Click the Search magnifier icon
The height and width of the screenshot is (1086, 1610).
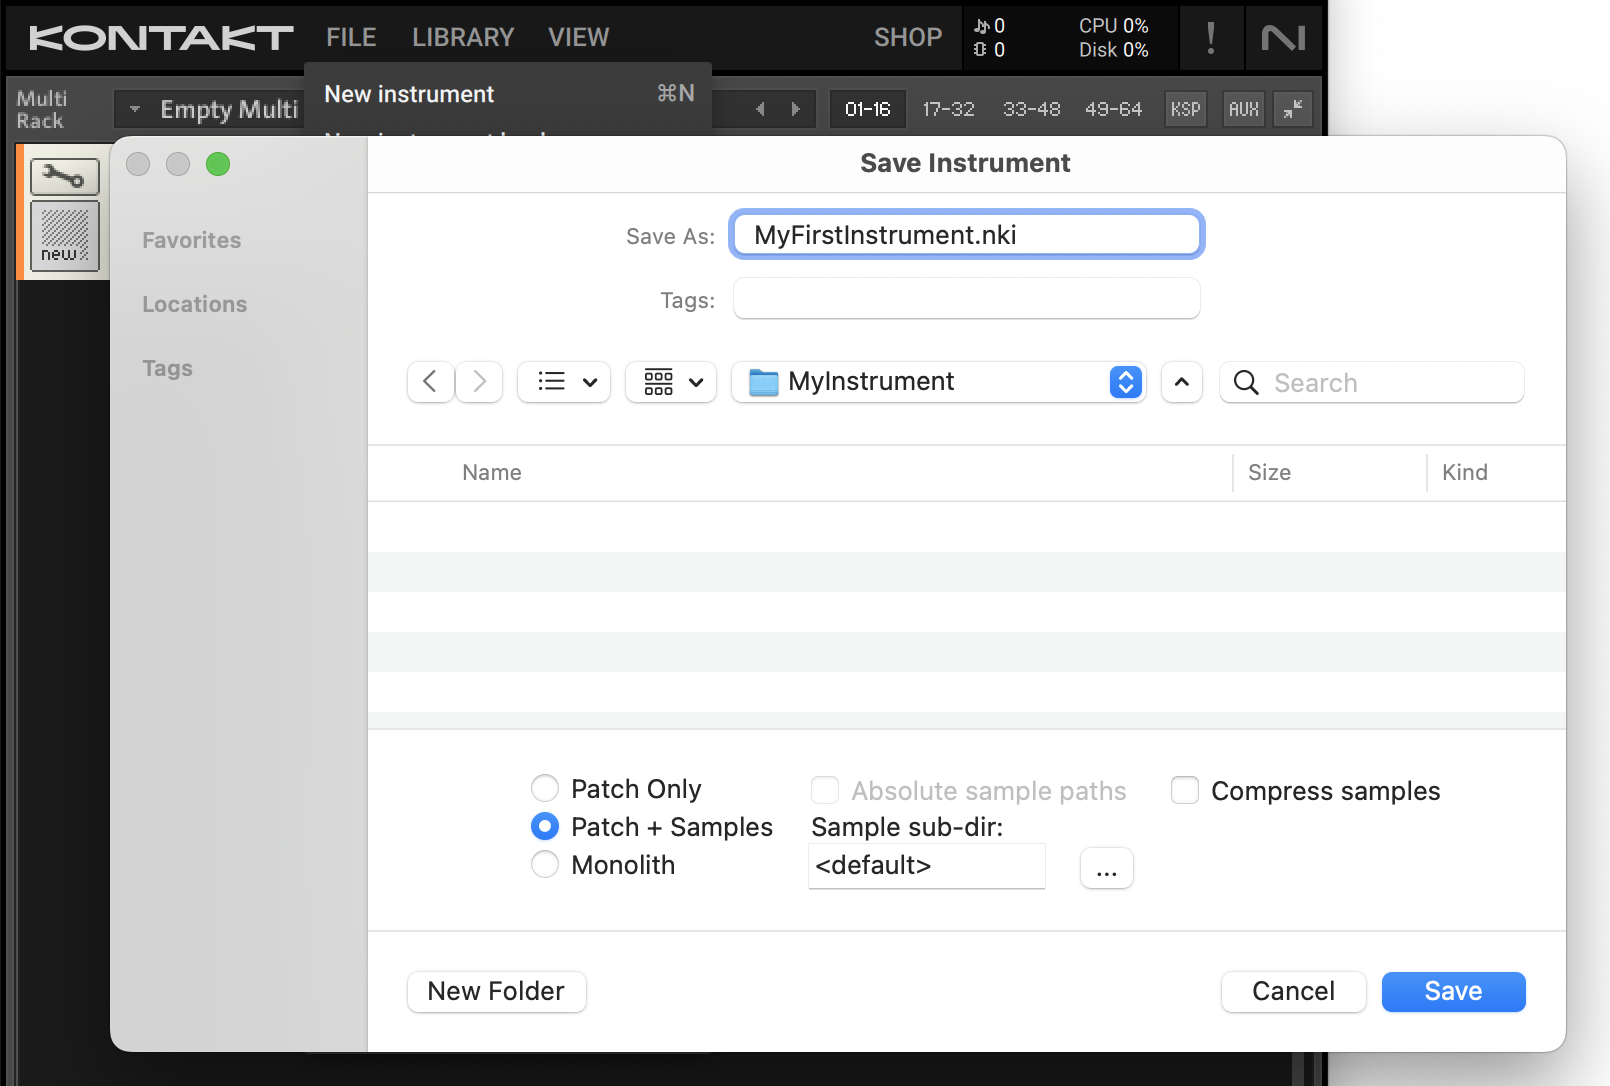point(1246,383)
